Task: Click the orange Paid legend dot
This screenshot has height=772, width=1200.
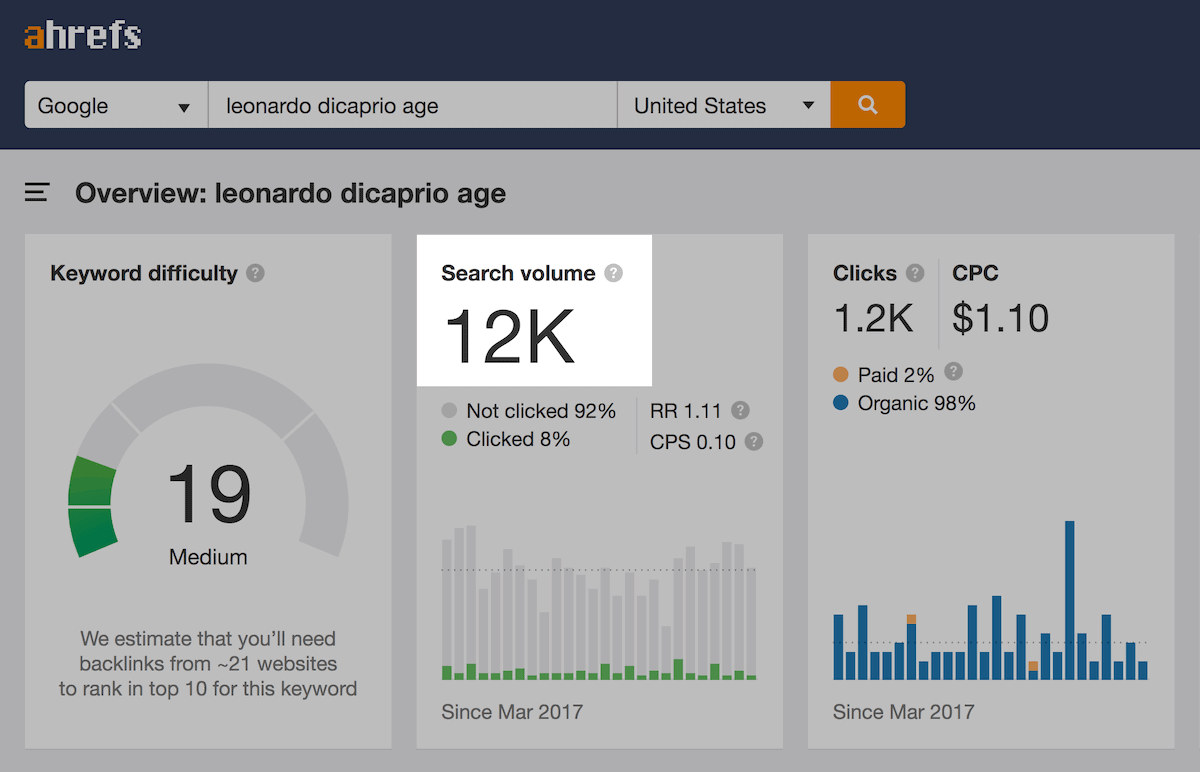Action: (x=841, y=375)
